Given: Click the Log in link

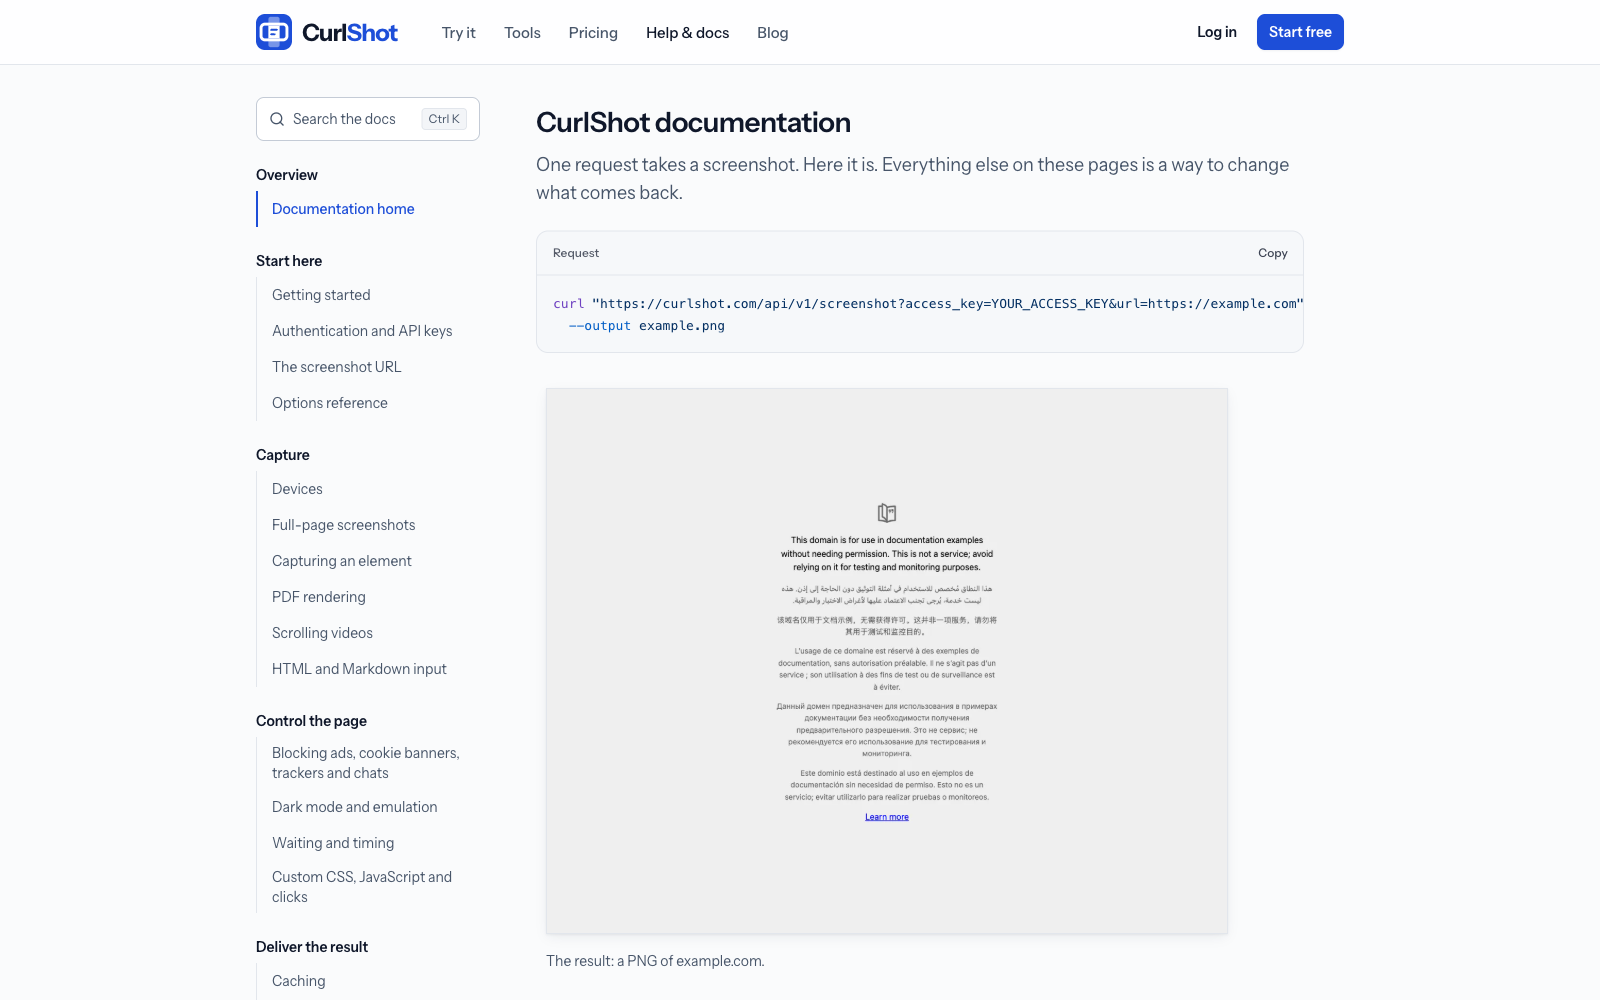Looking at the screenshot, I should (x=1217, y=32).
